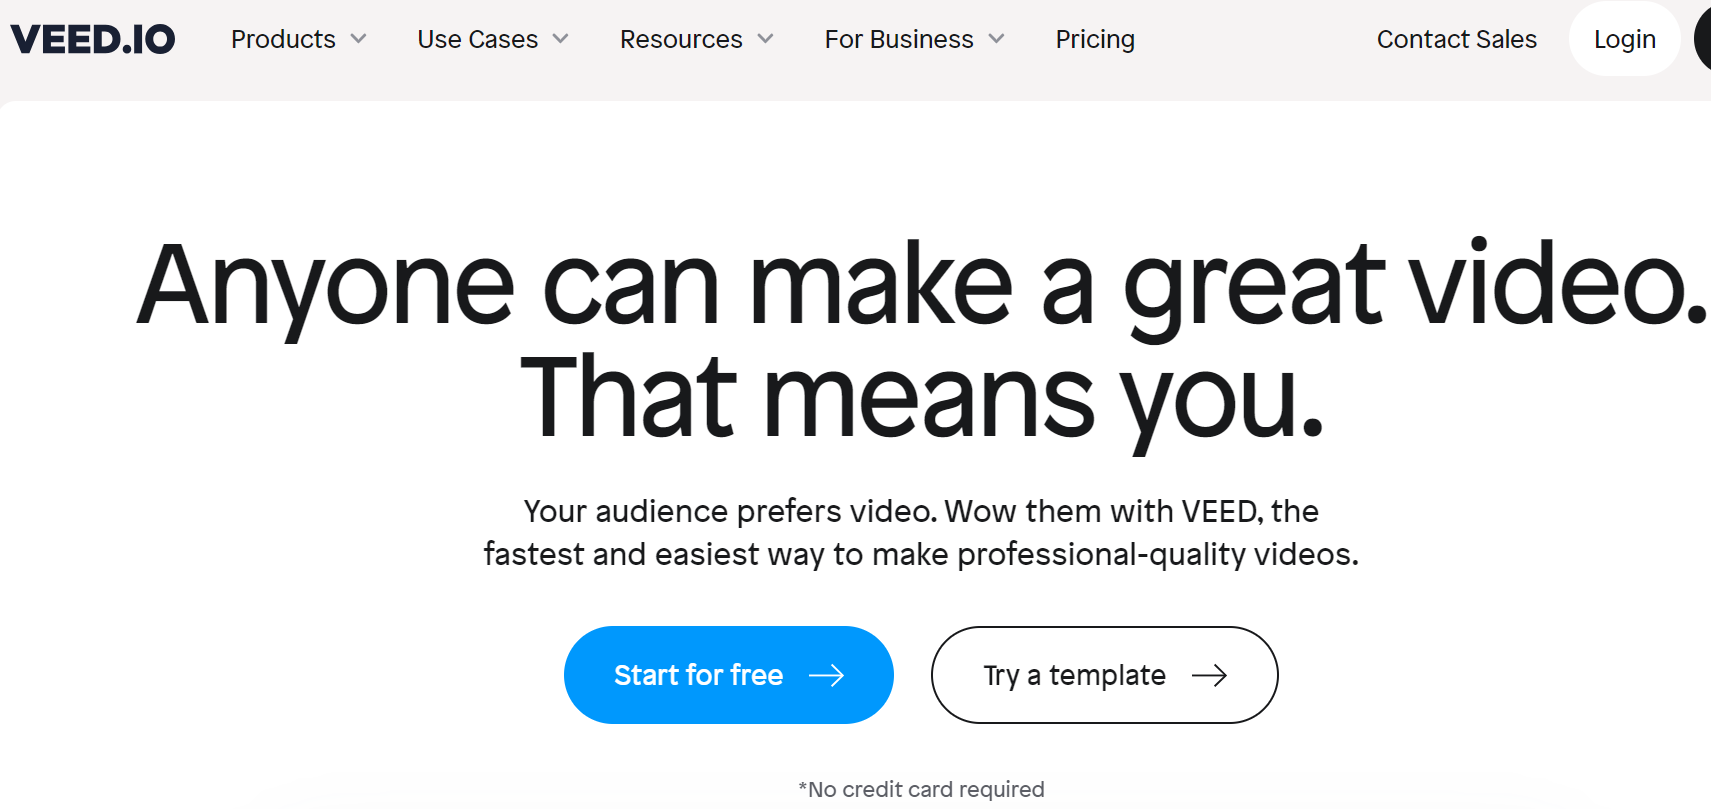Click the Try a template text
Viewport: 1711px width, 809px height.
[x=1074, y=676]
